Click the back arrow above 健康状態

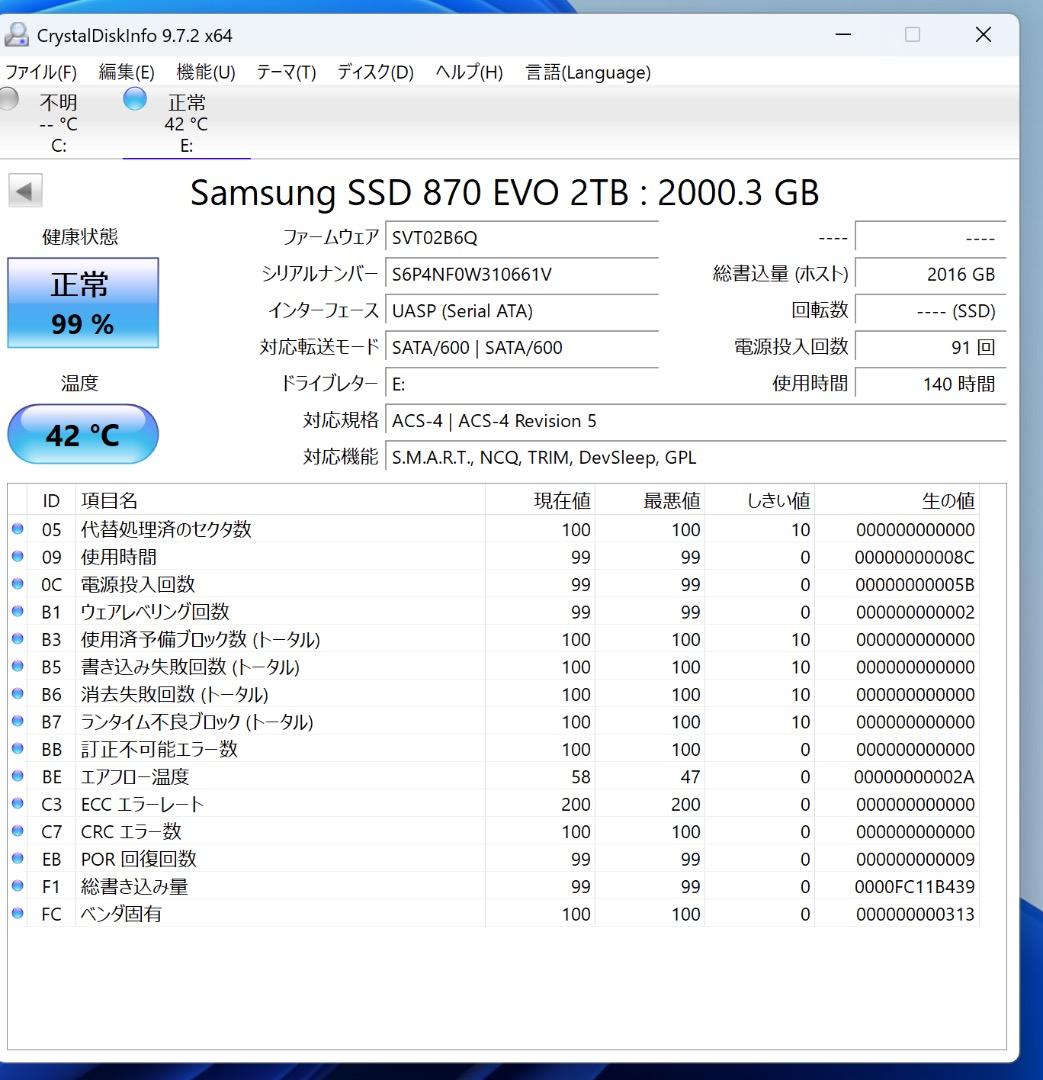(x=23, y=192)
